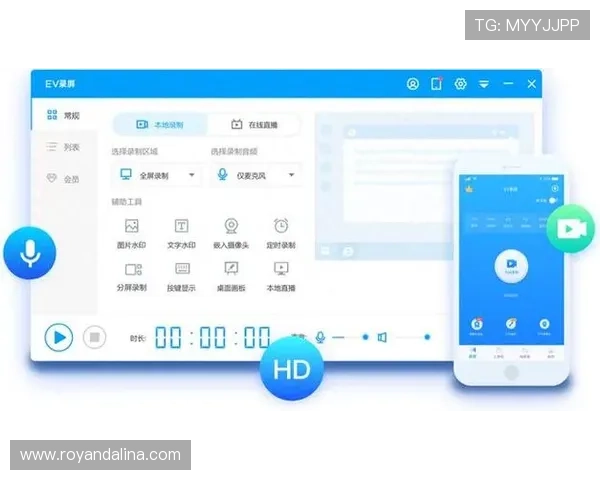Tap the left round icon on phone lower row
The width and height of the screenshot is (600, 480).
476,324
